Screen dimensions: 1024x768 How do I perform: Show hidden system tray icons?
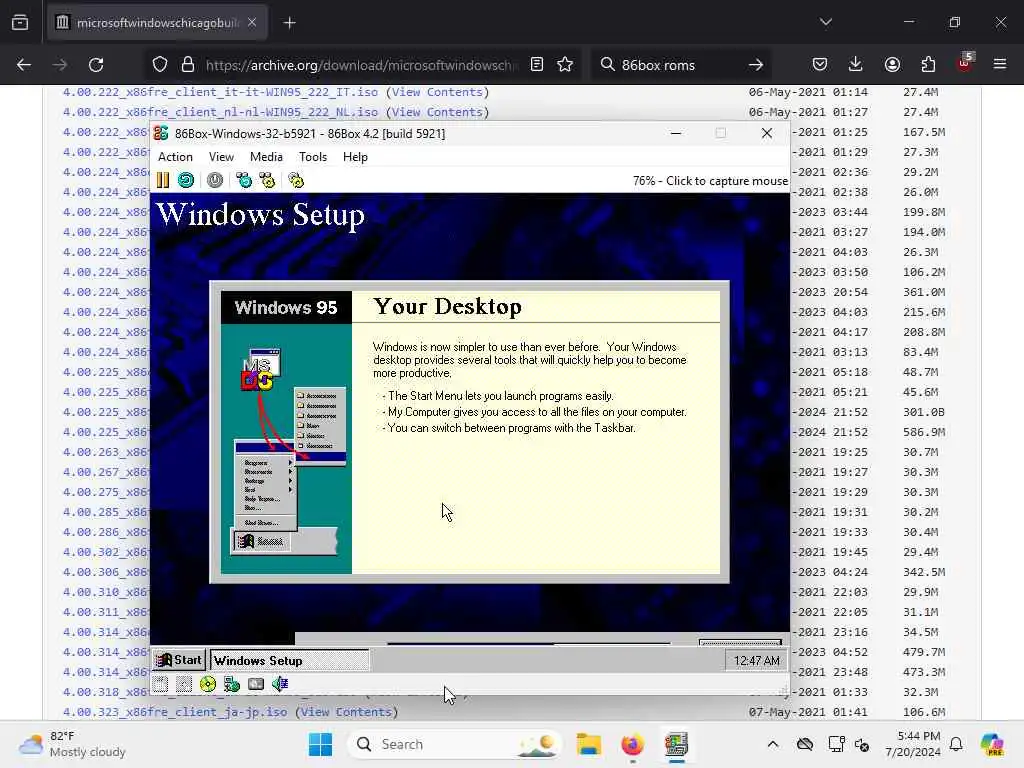(x=773, y=744)
